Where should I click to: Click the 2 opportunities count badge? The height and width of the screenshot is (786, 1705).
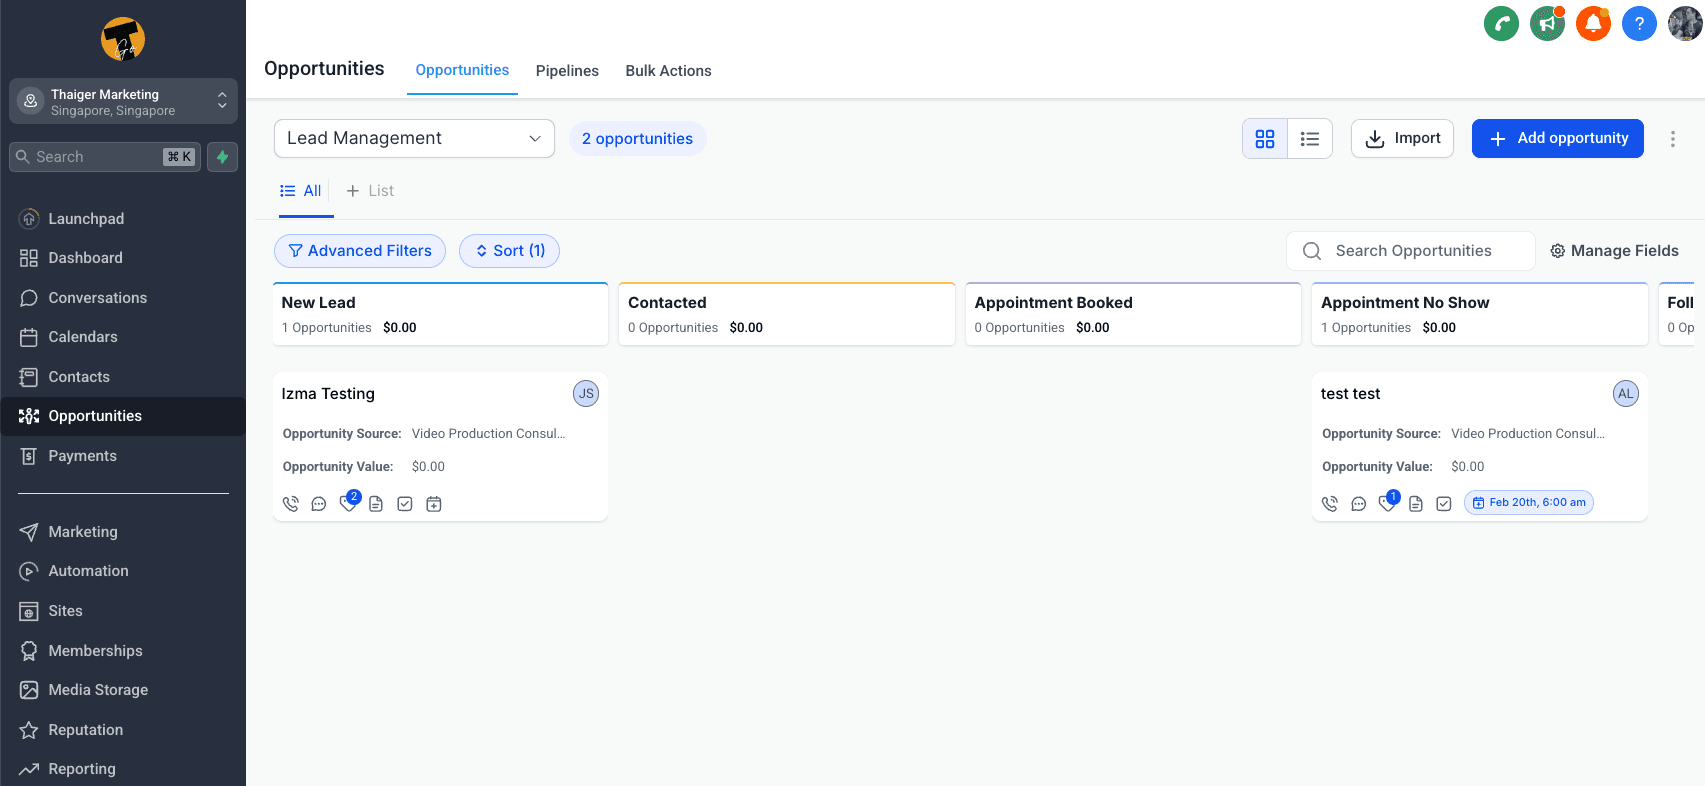pos(638,139)
